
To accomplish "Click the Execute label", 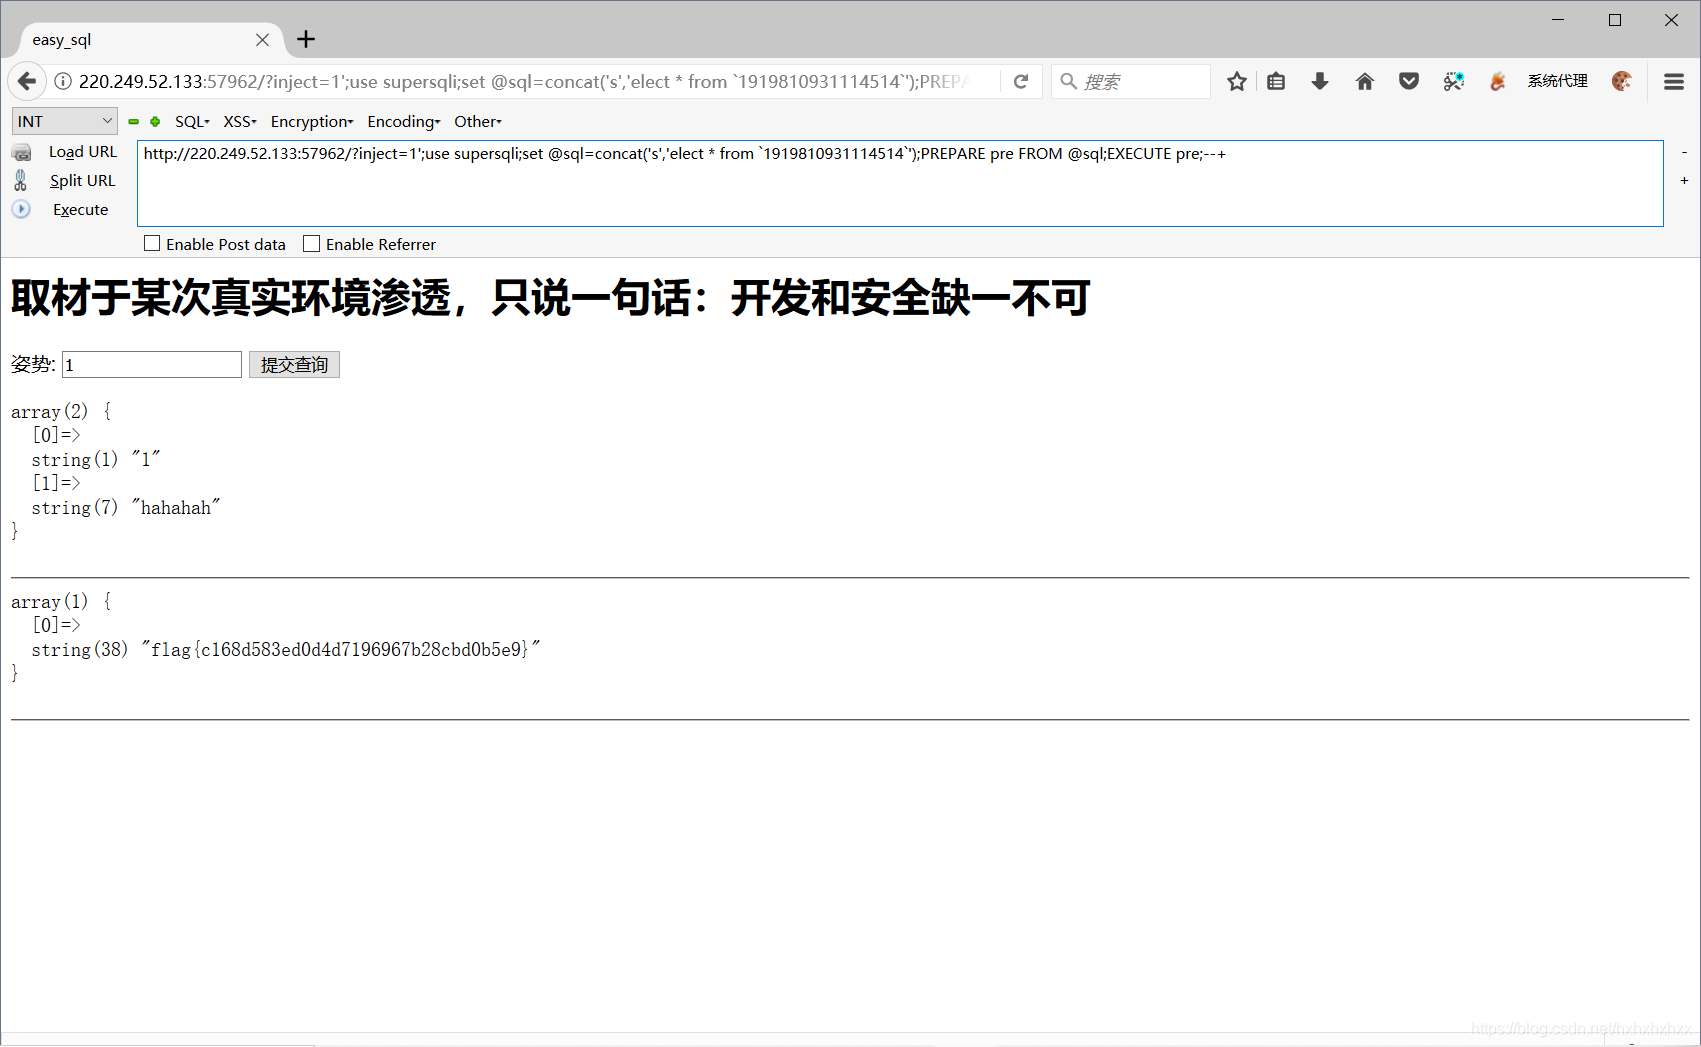I will [x=81, y=210].
